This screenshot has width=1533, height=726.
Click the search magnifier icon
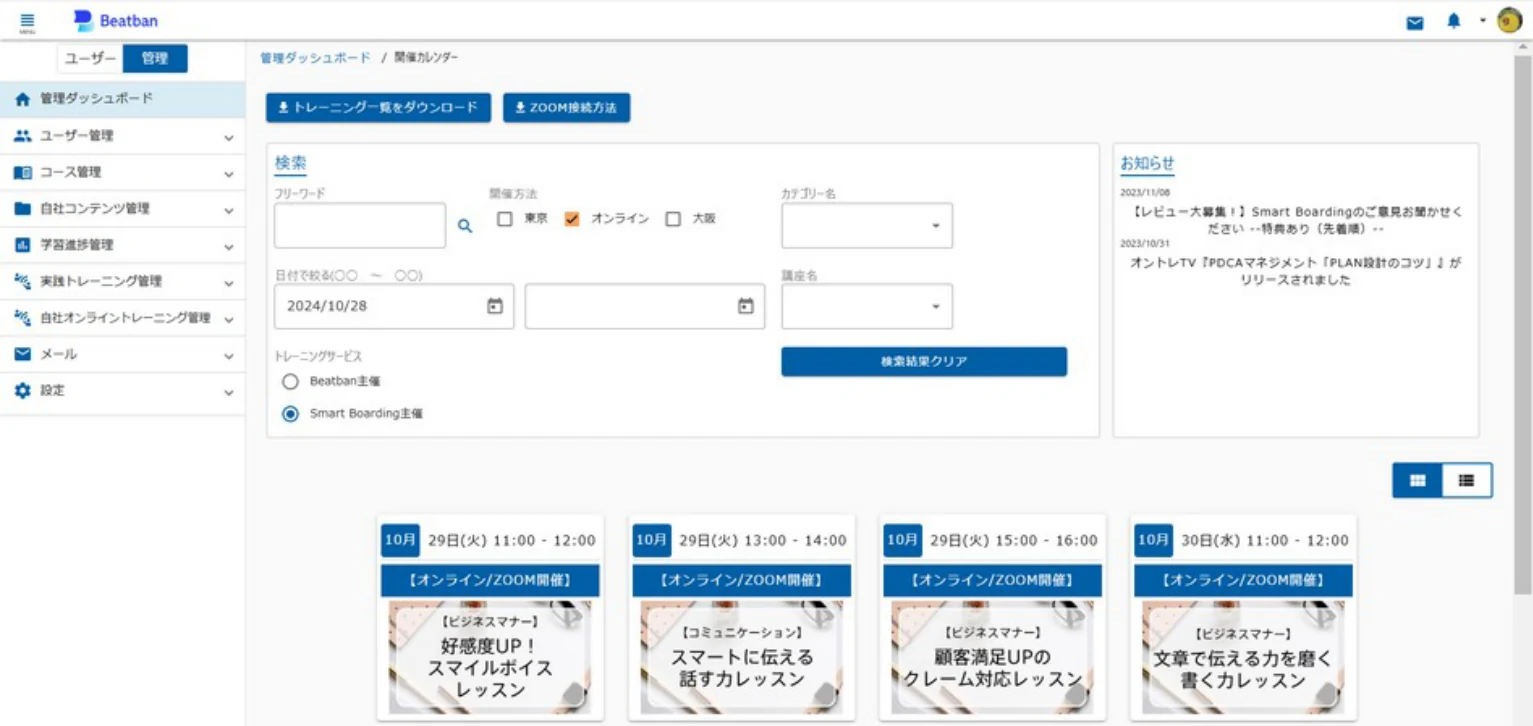coord(465,226)
